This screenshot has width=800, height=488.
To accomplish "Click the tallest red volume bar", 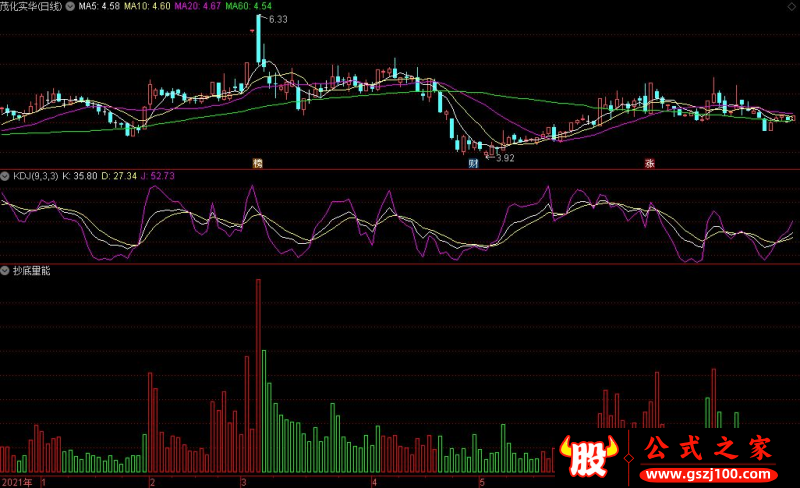I will [x=258, y=376].
